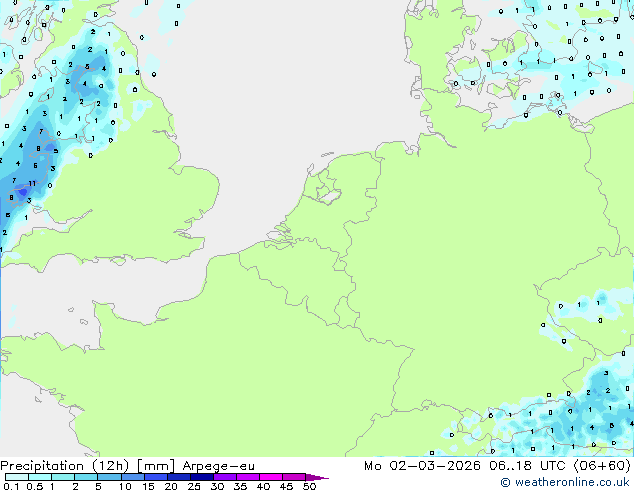Select legend swatch between 0.5 and 1
This screenshot has height=490, width=634.
click(40, 477)
